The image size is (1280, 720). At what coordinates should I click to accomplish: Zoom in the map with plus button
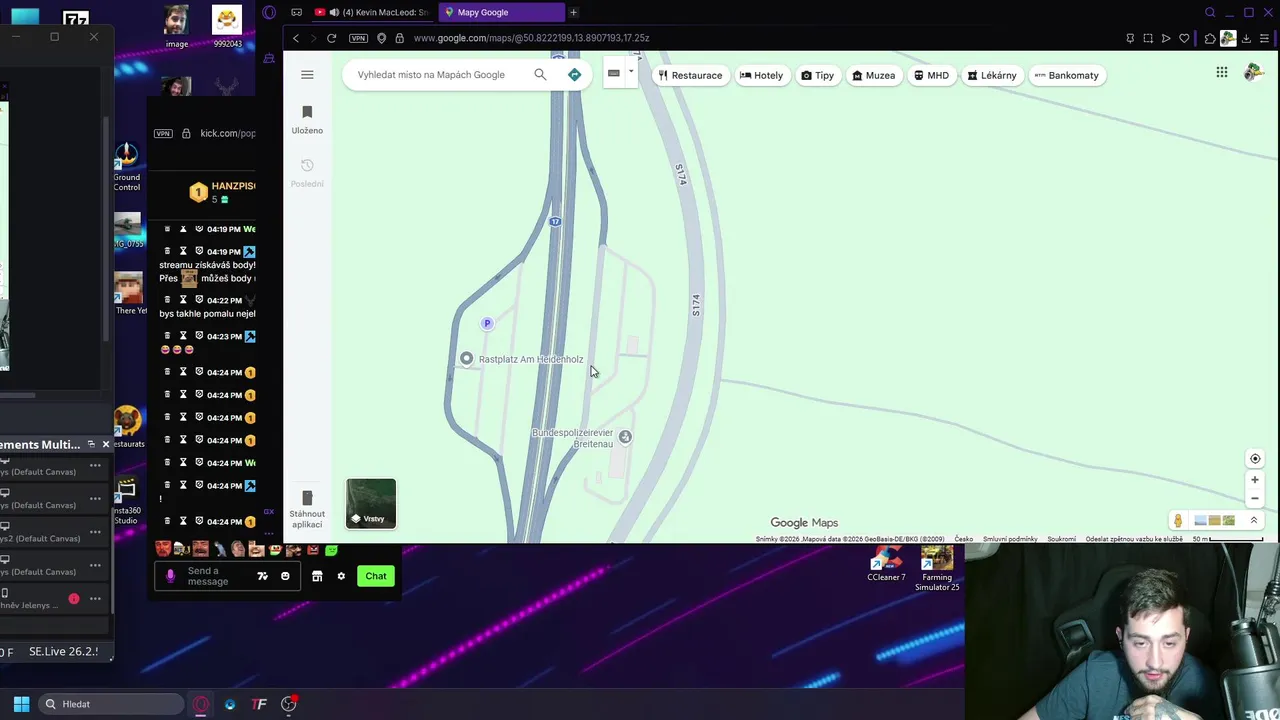(1255, 480)
